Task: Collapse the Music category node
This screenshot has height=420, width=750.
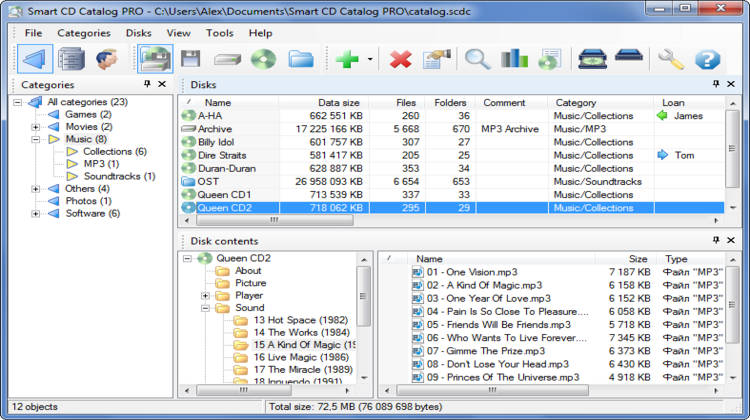Action: (35, 139)
